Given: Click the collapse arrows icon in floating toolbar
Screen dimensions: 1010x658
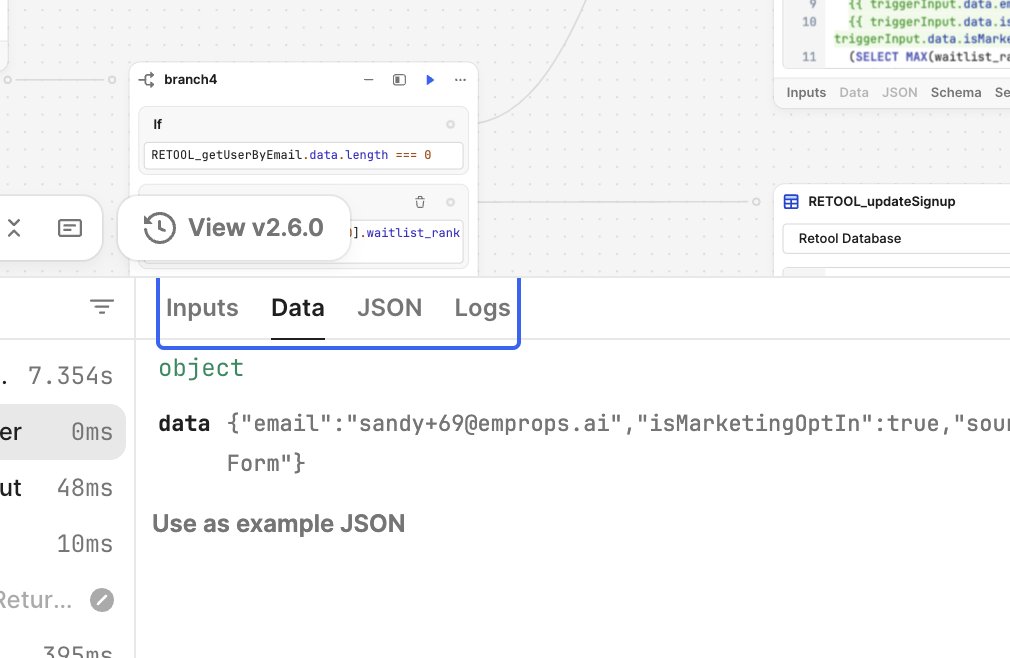Looking at the screenshot, I should click(x=14, y=228).
